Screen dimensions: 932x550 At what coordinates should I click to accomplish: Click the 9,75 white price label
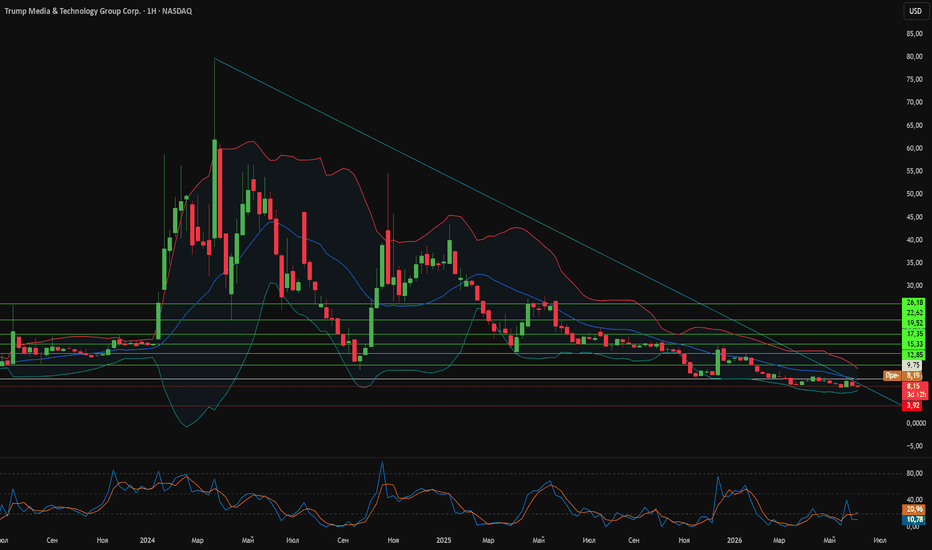pyautogui.click(x=912, y=365)
